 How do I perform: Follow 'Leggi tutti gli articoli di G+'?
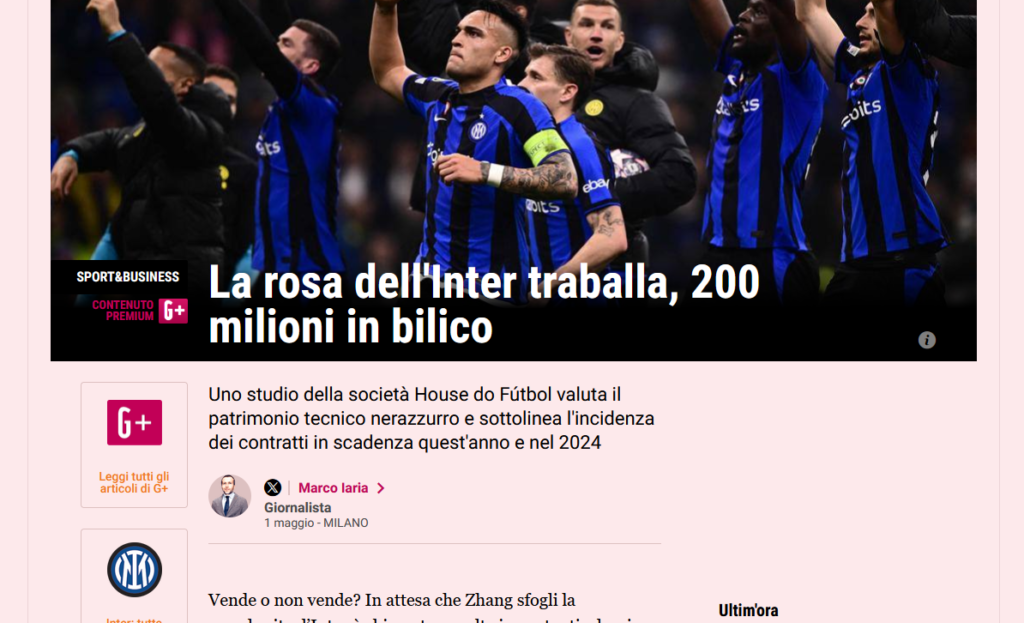click(x=134, y=483)
